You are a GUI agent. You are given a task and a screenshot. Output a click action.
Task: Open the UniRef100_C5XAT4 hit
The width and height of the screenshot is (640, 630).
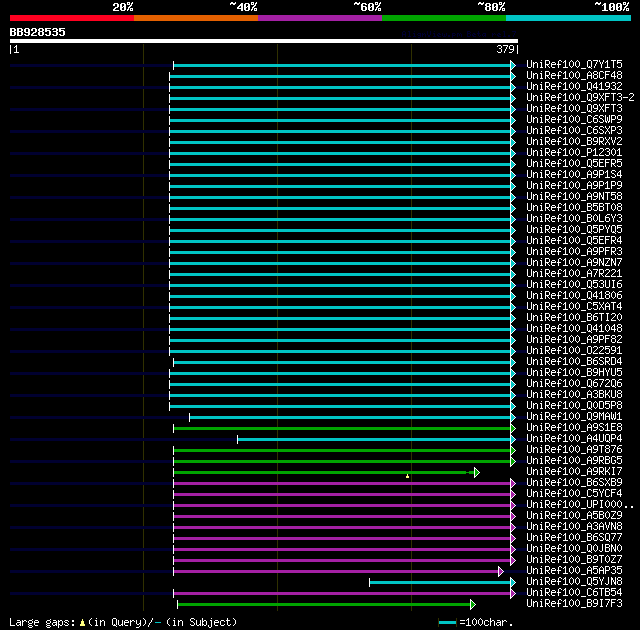point(574,307)
